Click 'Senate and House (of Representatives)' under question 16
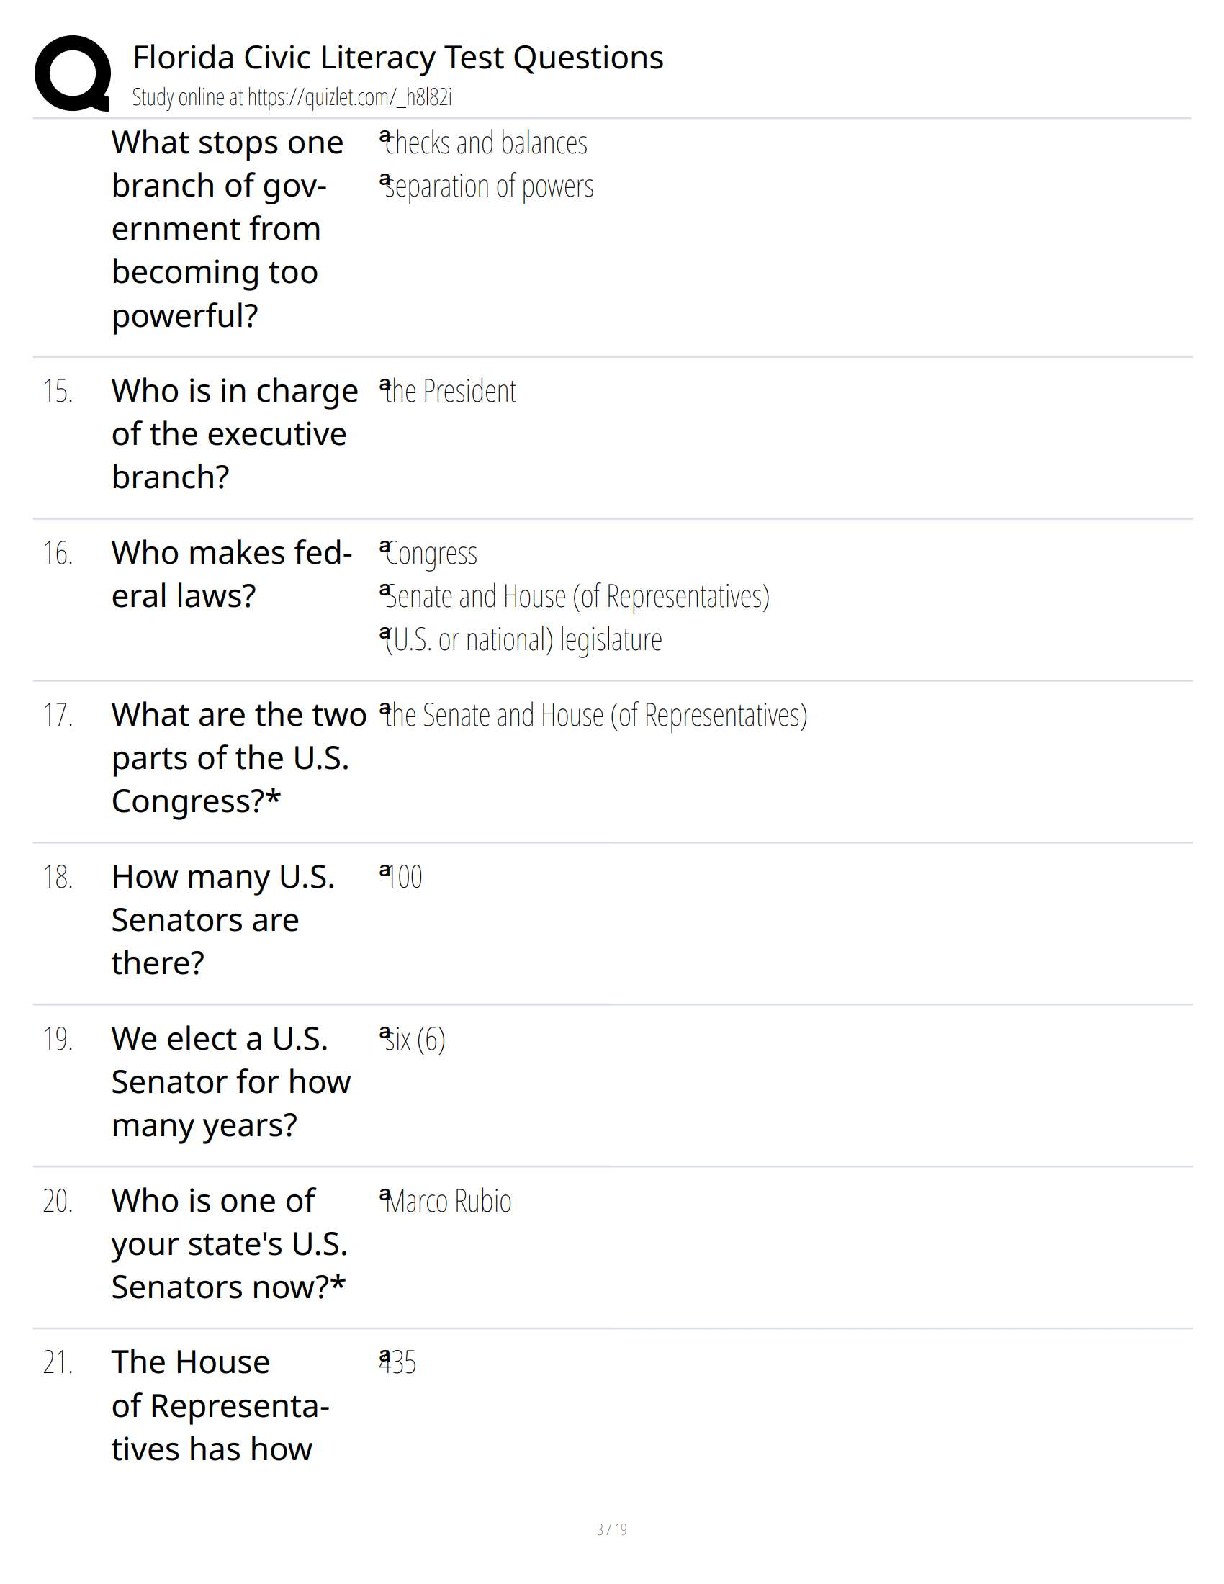The image size is (1224, 1584). pyautogui.click(x=577, y=597)
